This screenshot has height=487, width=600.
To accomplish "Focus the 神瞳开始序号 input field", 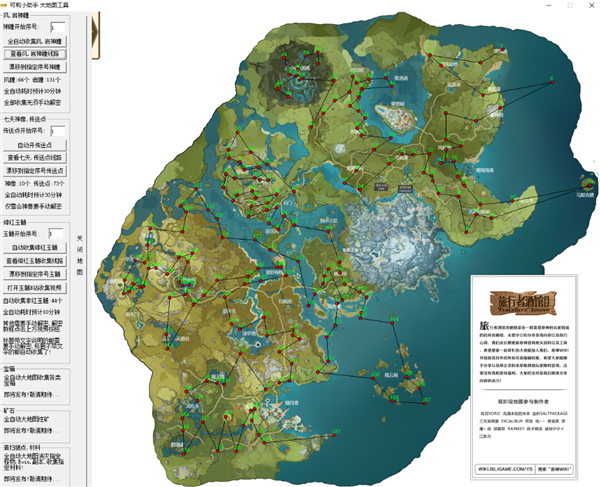I will (58, 27).
